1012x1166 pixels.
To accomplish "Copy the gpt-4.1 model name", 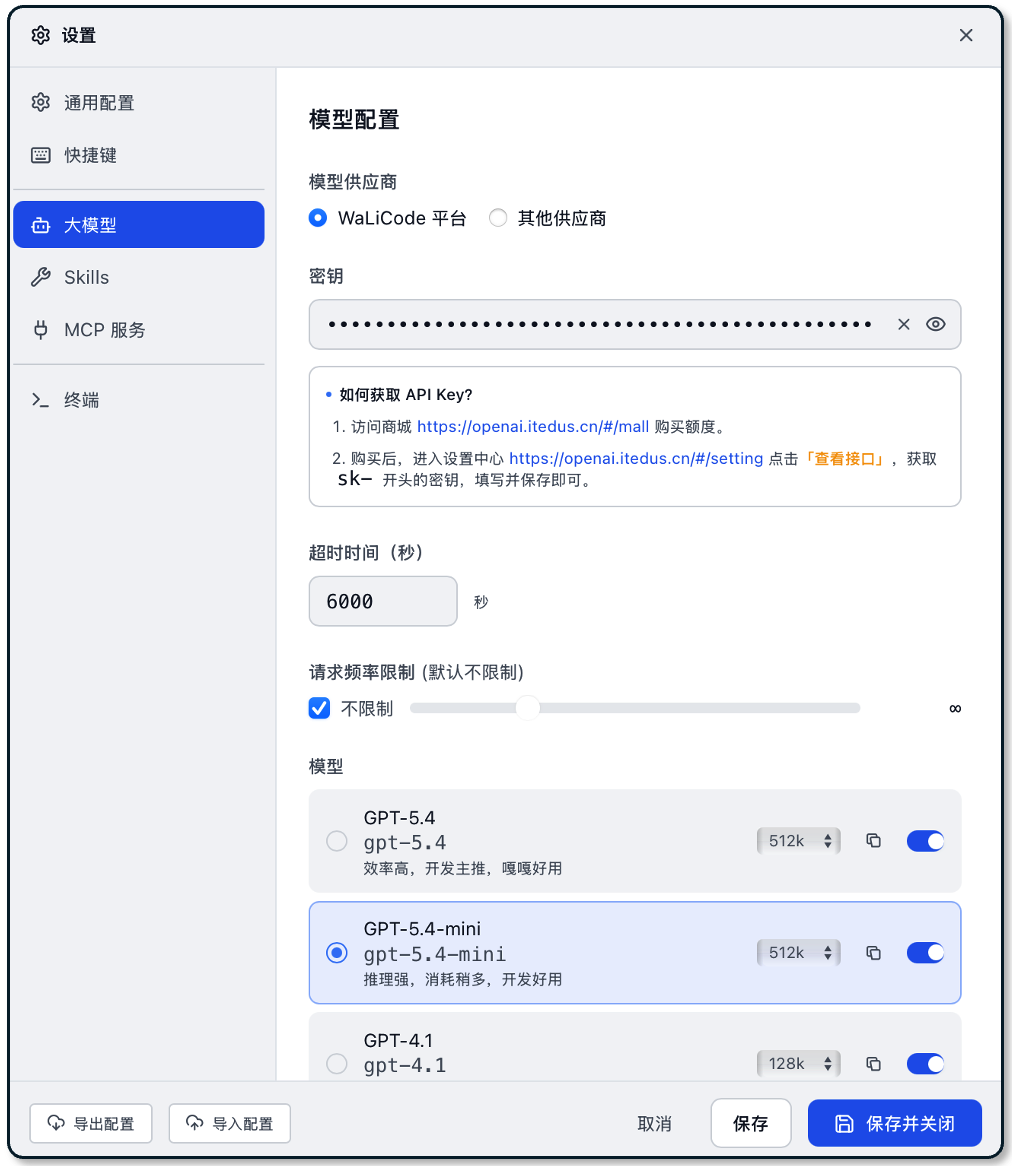I will click(874, 1064).
